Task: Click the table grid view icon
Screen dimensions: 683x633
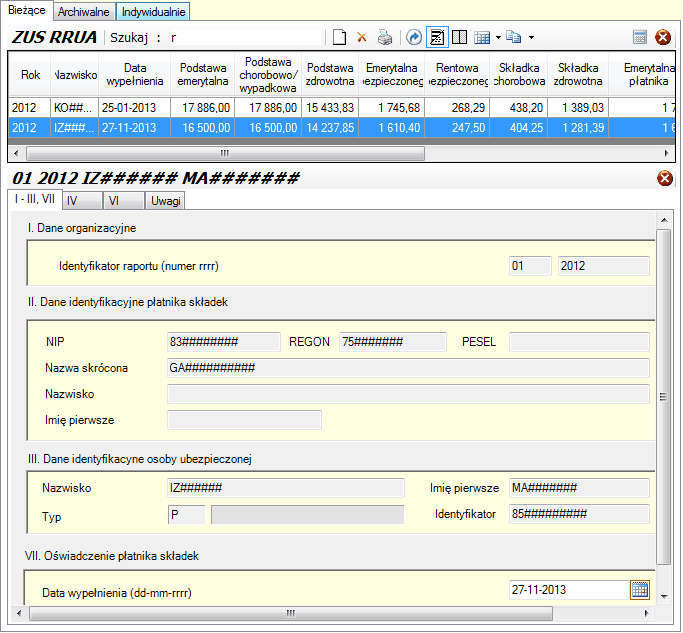Action: point(482,37)
